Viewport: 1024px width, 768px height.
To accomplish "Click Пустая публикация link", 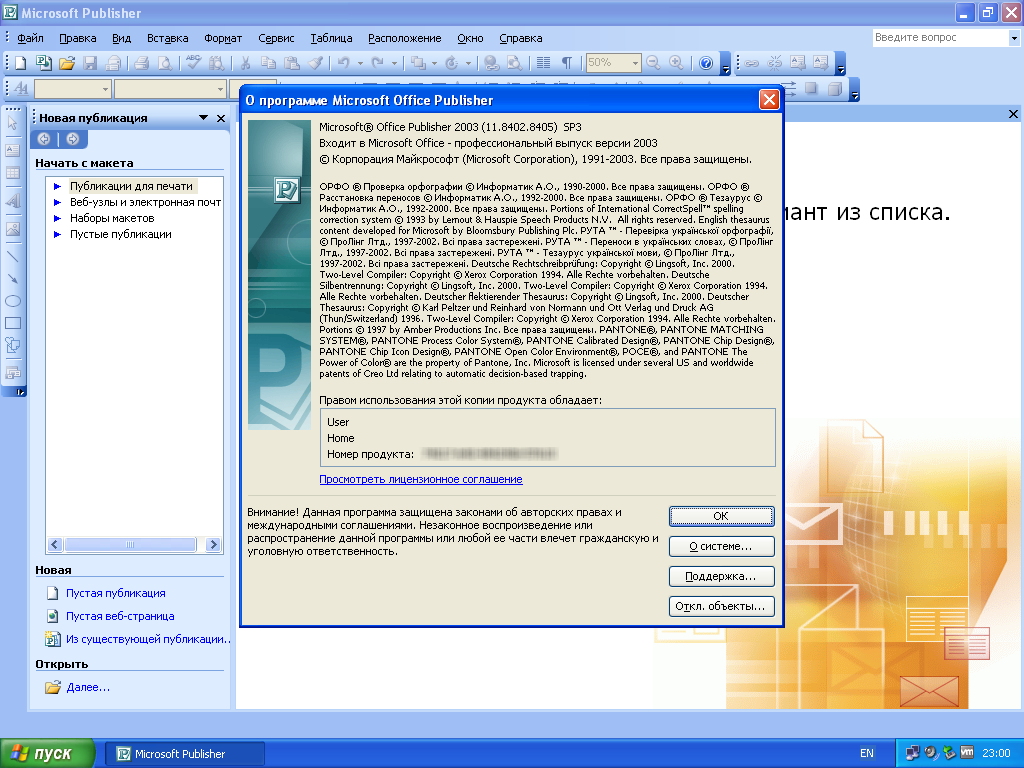I will click(116, 594).
